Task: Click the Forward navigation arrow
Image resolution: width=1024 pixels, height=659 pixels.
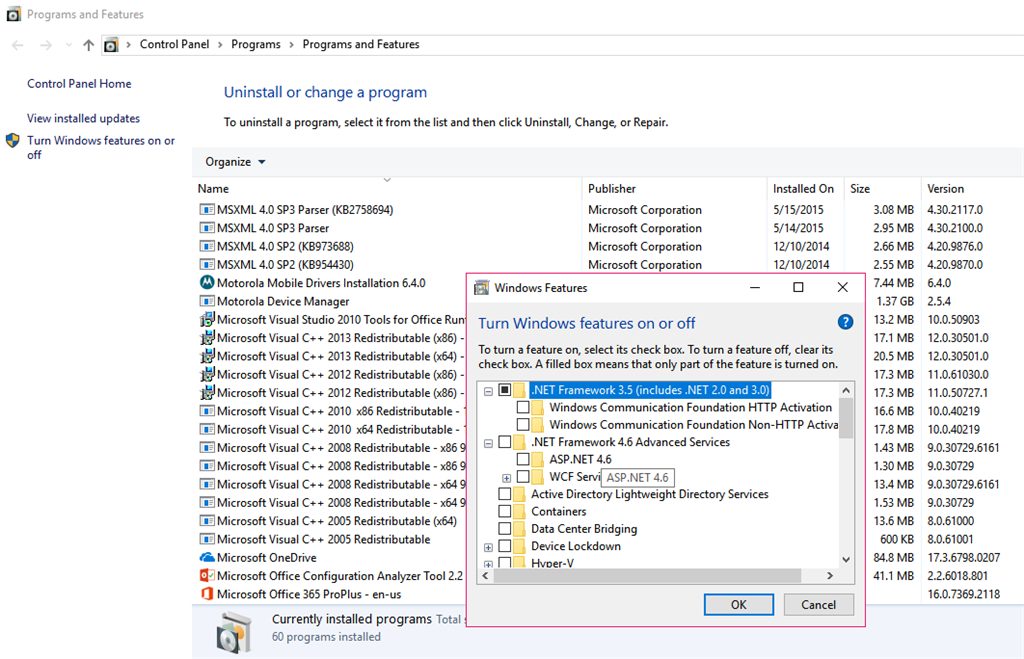Action: [46, 45]
